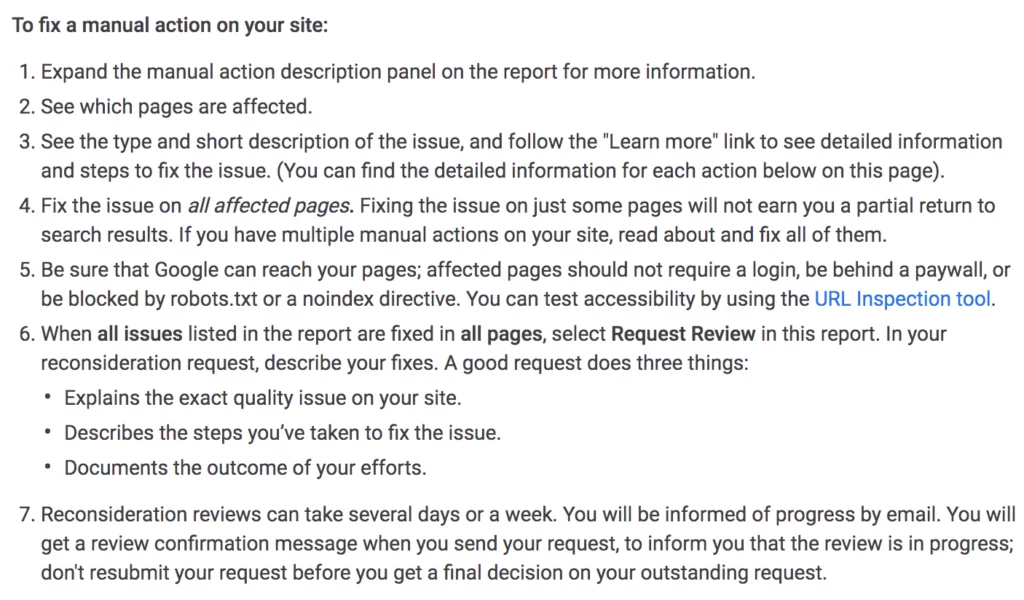Click the bold "all pages" text in step 6

[503, 333]
